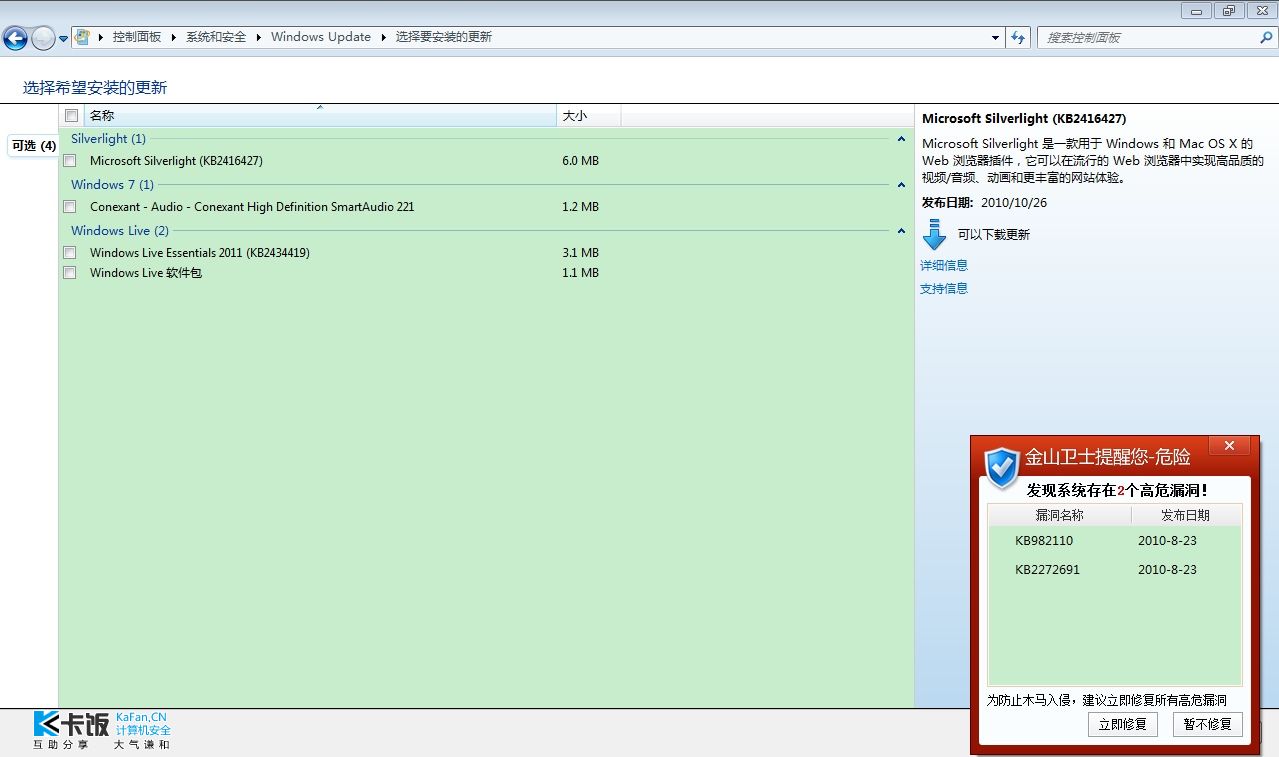Click 漏洞名称 column header

1059,516
